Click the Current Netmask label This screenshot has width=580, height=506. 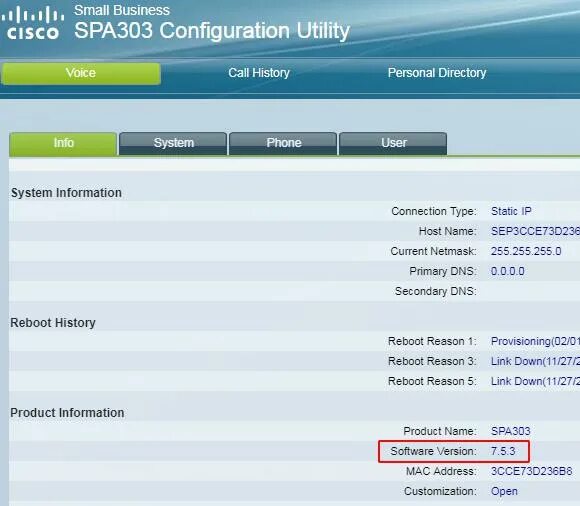(434, 251)
